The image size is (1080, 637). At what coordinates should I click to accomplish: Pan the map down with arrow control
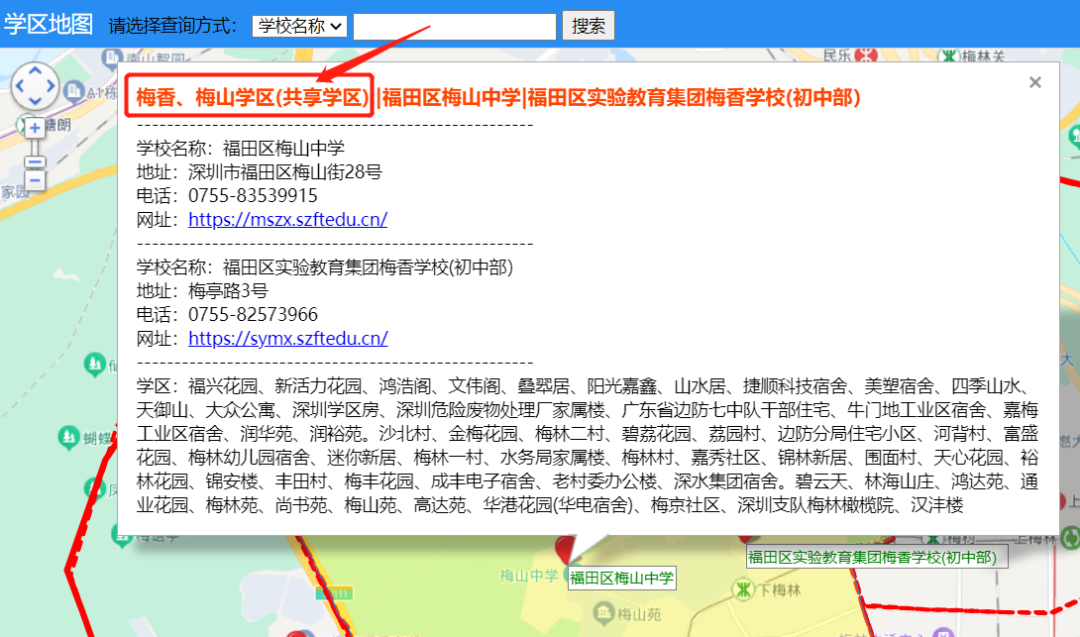(35, 101)
